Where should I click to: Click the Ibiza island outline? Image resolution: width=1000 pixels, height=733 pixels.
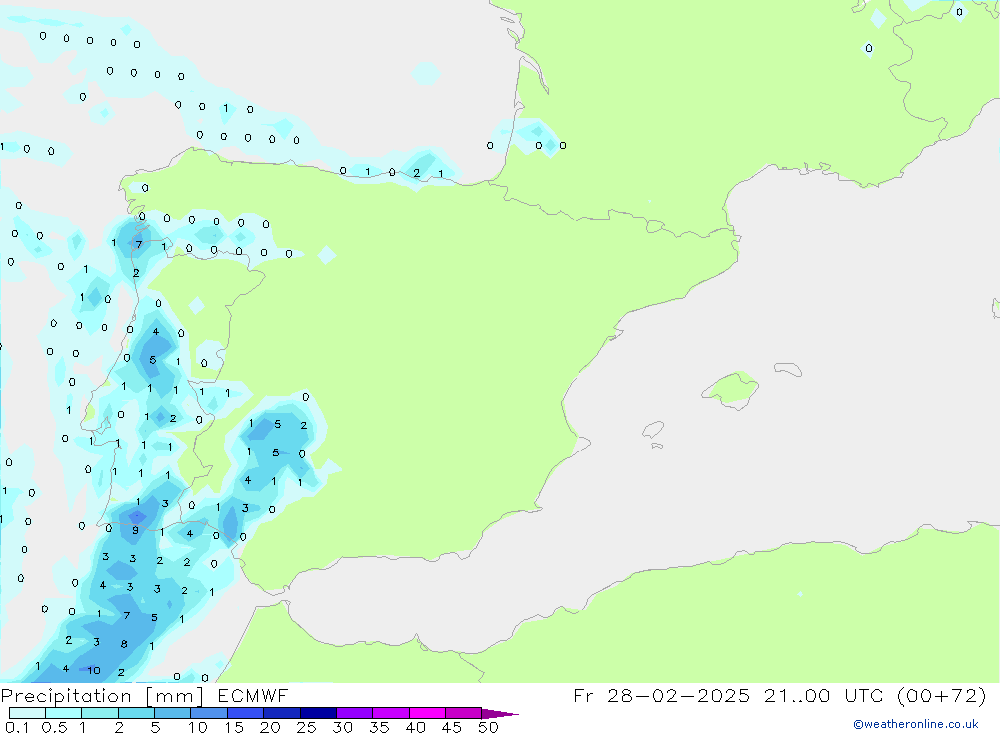653,429
